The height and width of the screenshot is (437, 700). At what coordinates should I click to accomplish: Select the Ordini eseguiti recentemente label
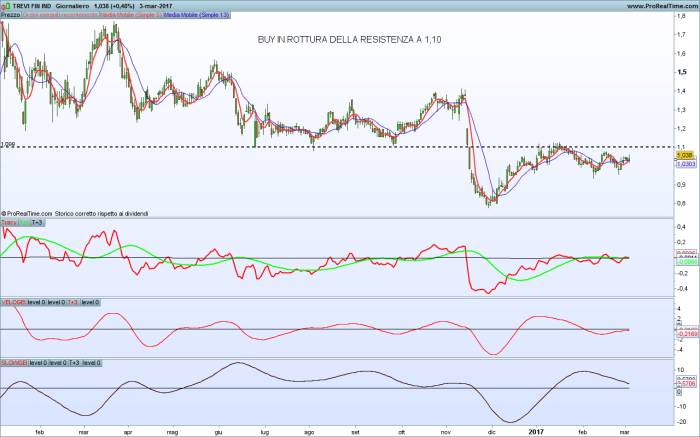(57, 16)
